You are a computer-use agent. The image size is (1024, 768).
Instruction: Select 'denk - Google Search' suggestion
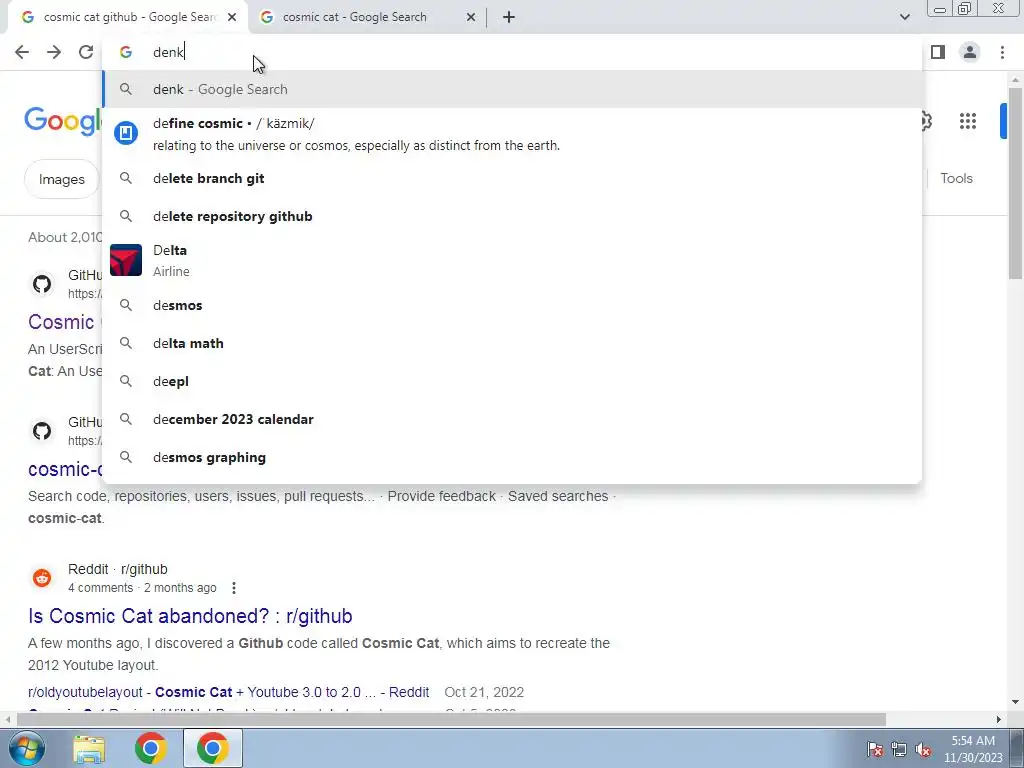pos(512,89)
